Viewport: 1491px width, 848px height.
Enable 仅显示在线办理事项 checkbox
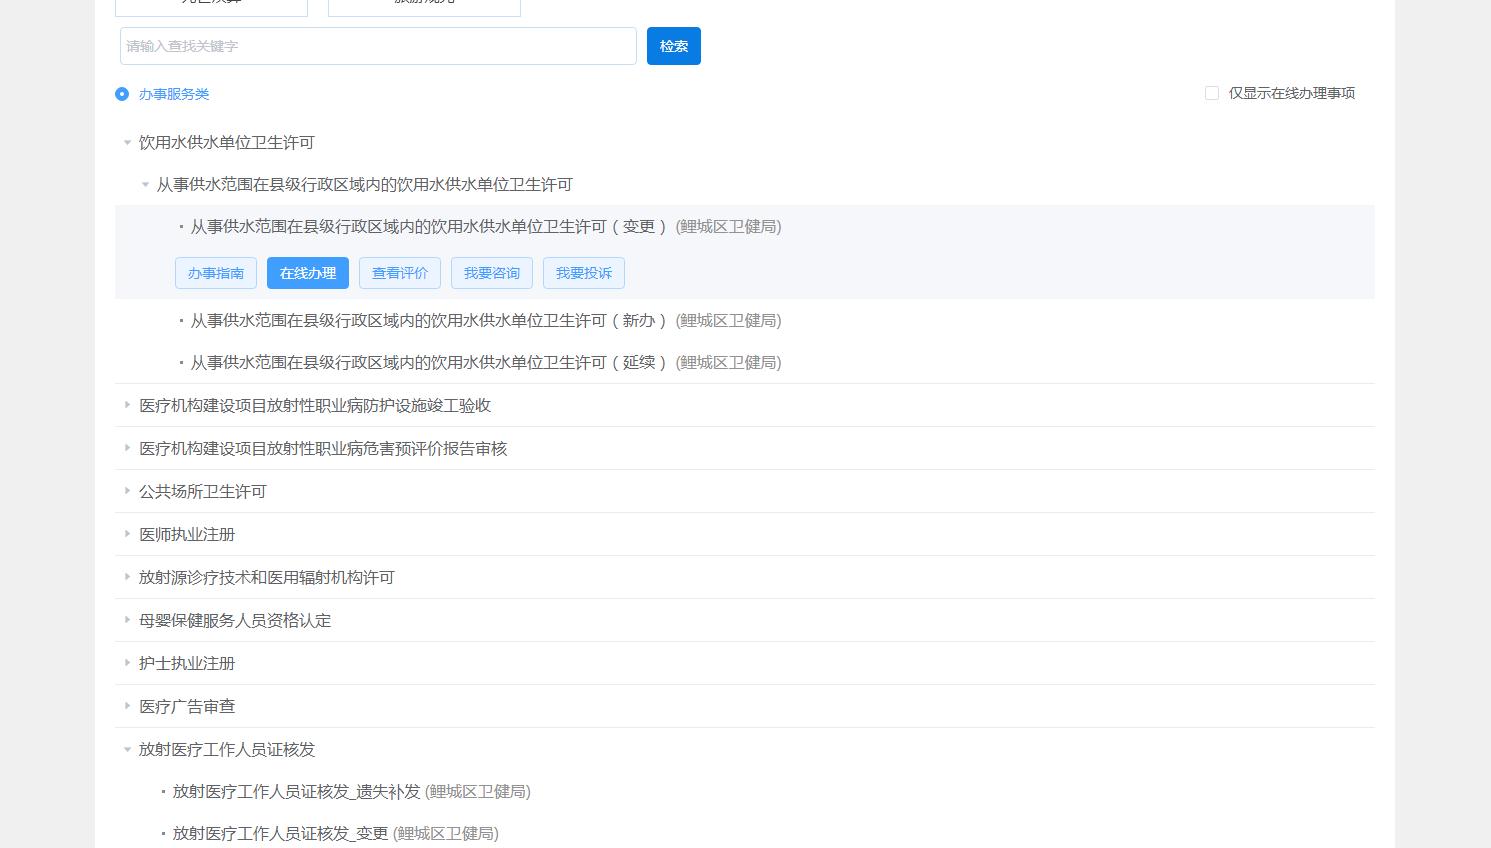pos(1212,92)
